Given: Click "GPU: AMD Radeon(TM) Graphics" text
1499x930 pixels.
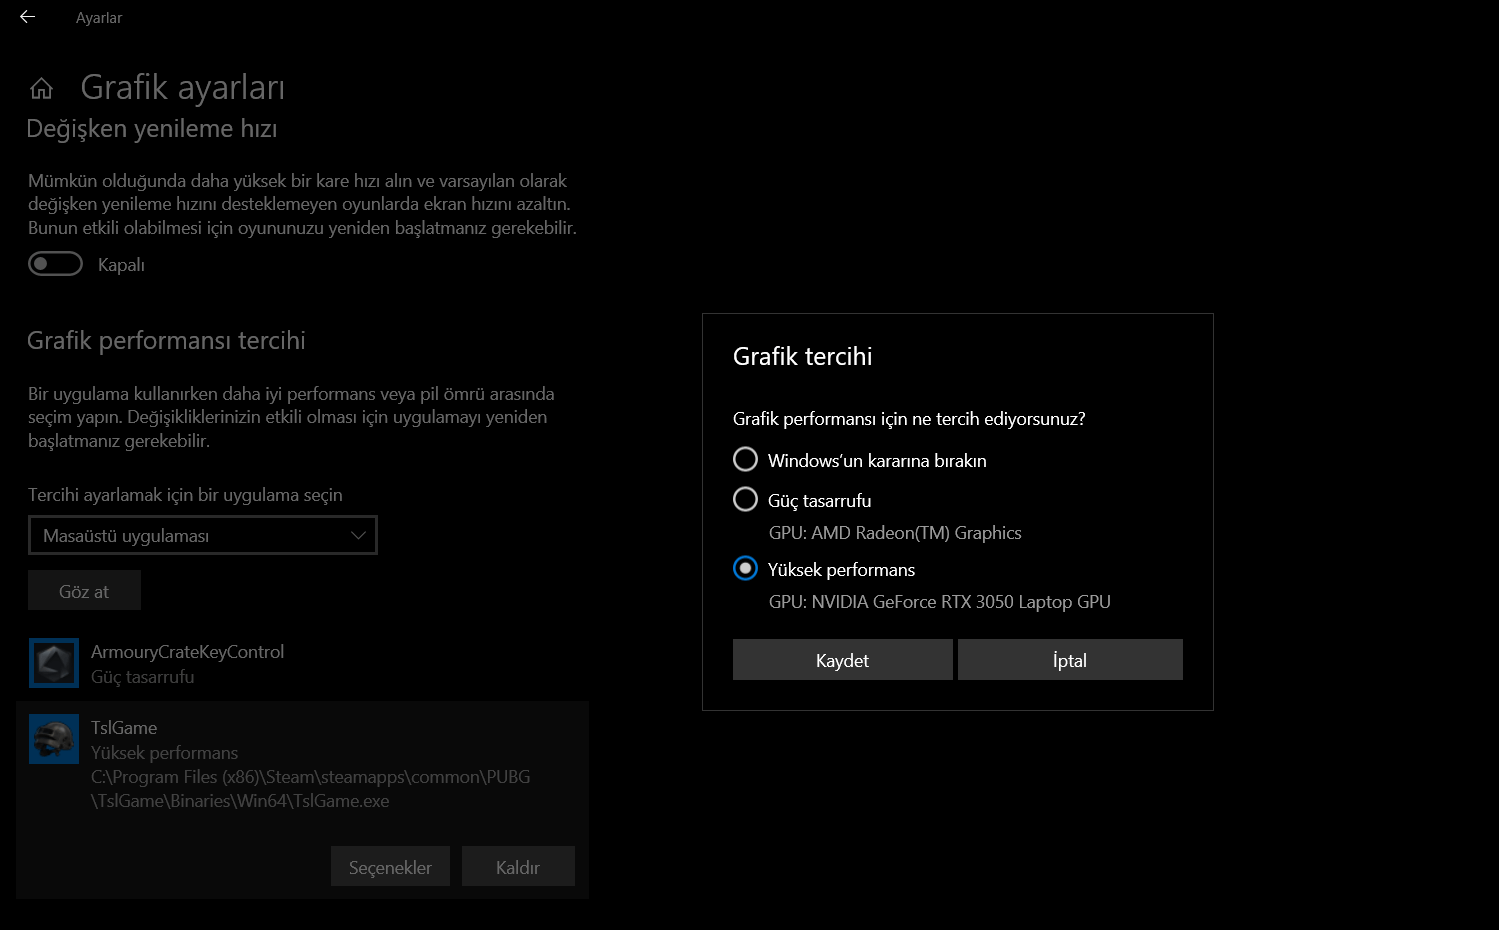Looking at the screenshot, I should pyautogui.click(x=895, y=533).
